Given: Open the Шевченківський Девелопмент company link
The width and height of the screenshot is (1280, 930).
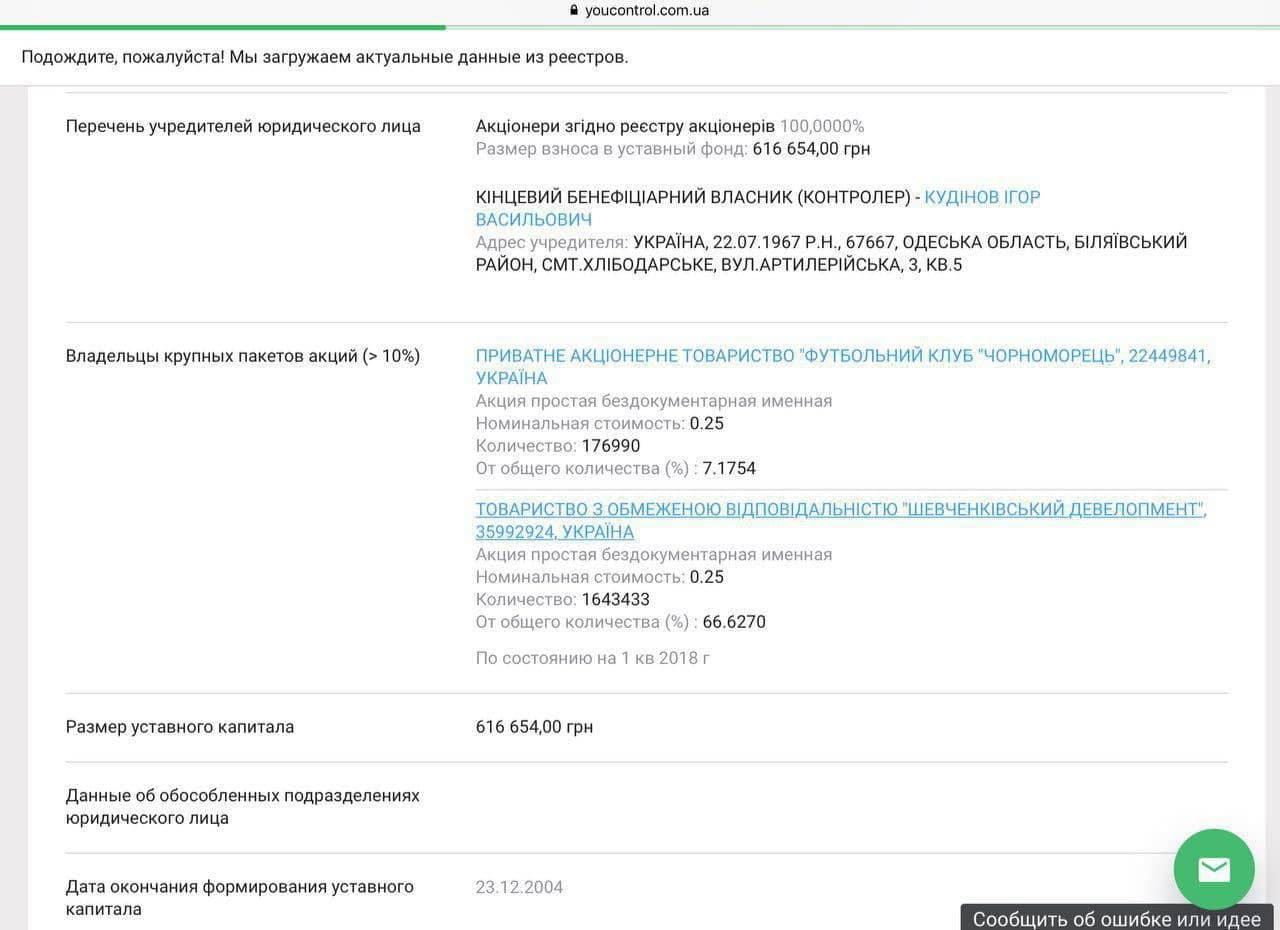Looking at the screenshot, I should 841,520.
